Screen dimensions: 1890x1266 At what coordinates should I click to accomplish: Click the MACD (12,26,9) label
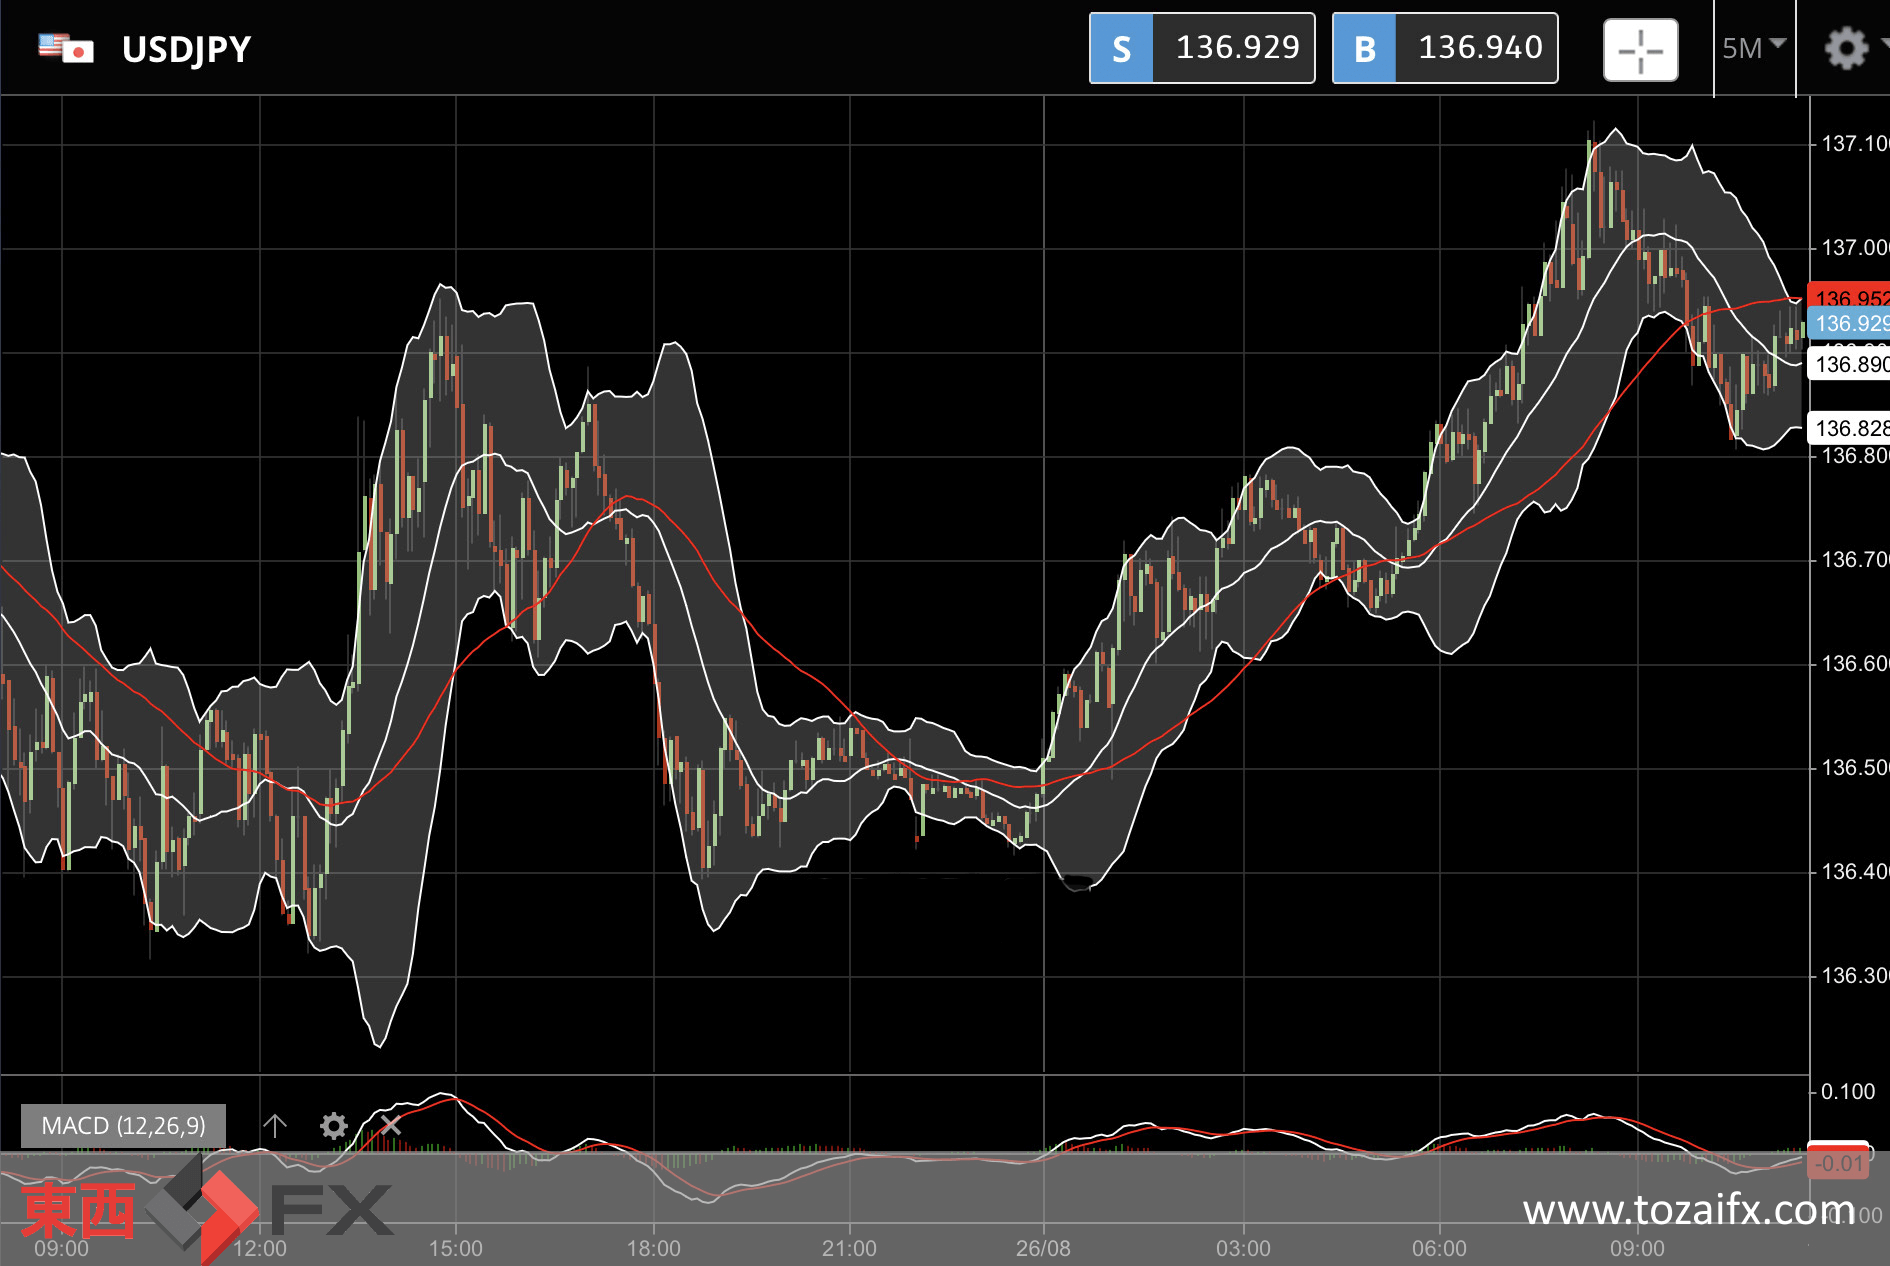click(x=123, y=1126)
